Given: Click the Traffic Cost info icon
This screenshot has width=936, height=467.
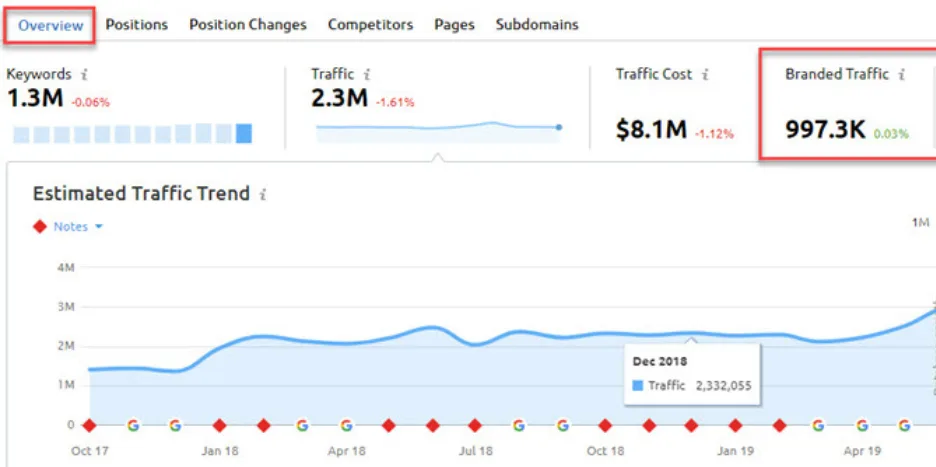Looking at the screenshot, I should click(705, 75).
